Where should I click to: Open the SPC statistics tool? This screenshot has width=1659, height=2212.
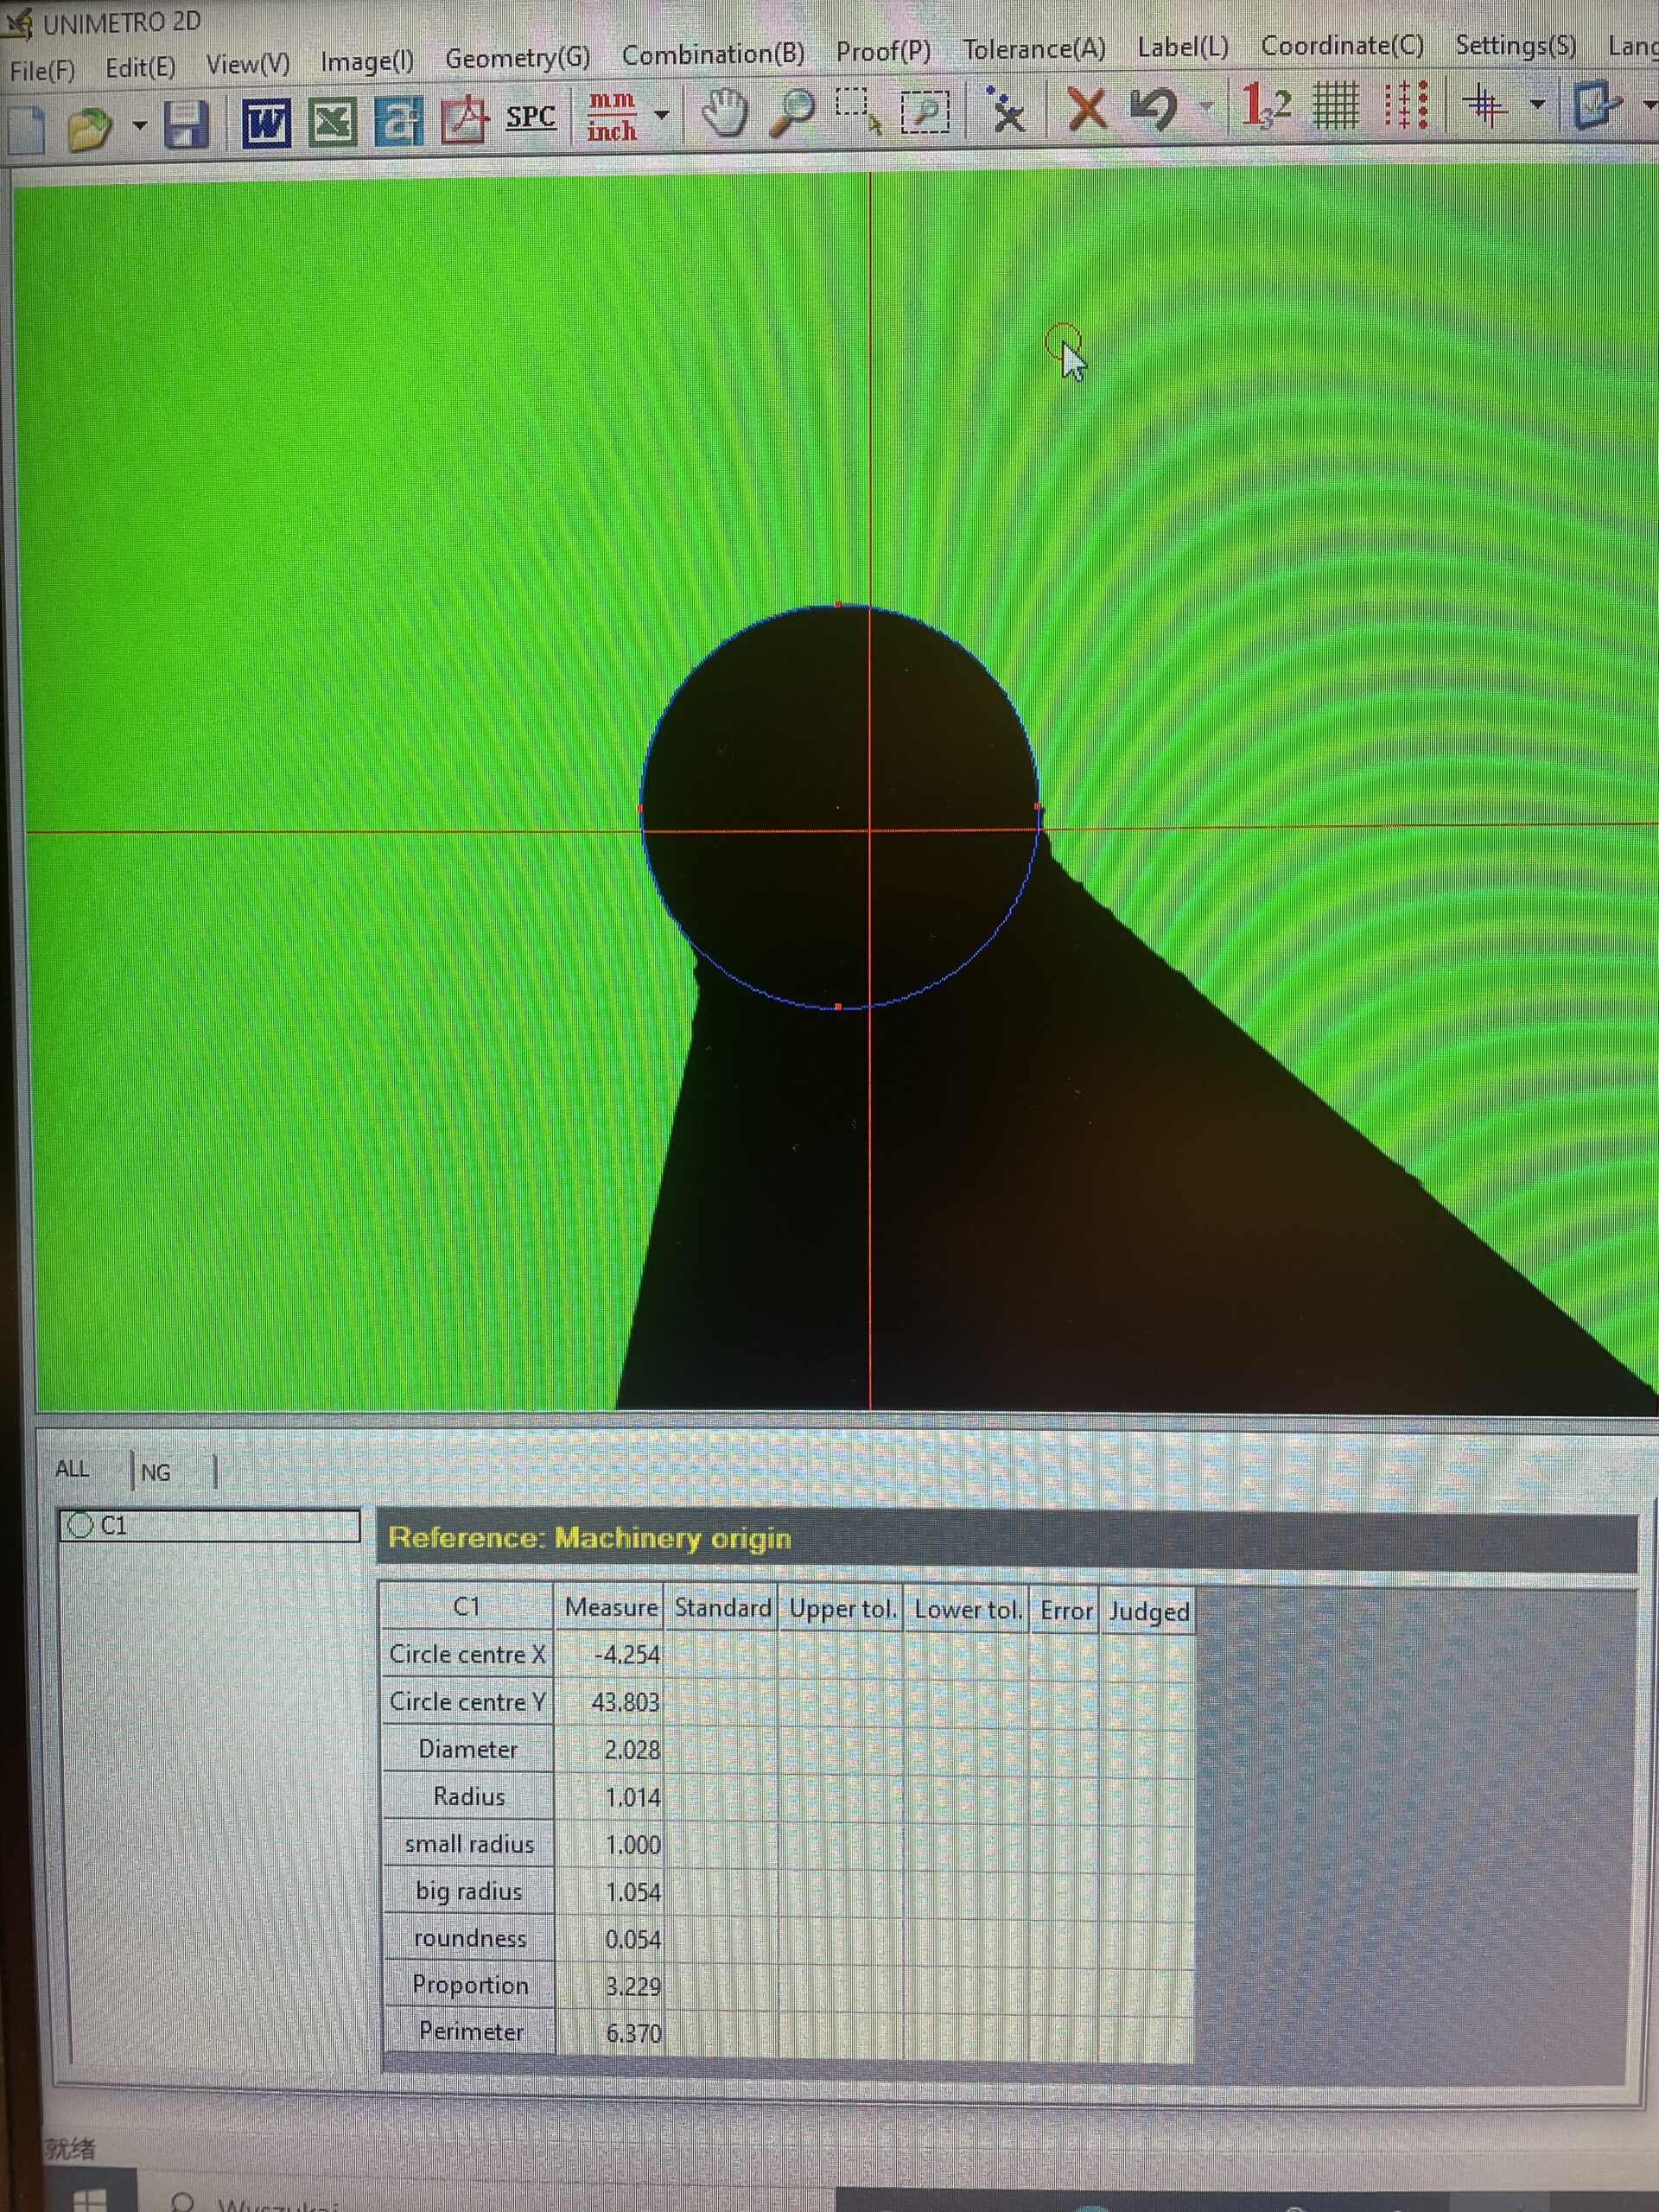pos(530,117)
